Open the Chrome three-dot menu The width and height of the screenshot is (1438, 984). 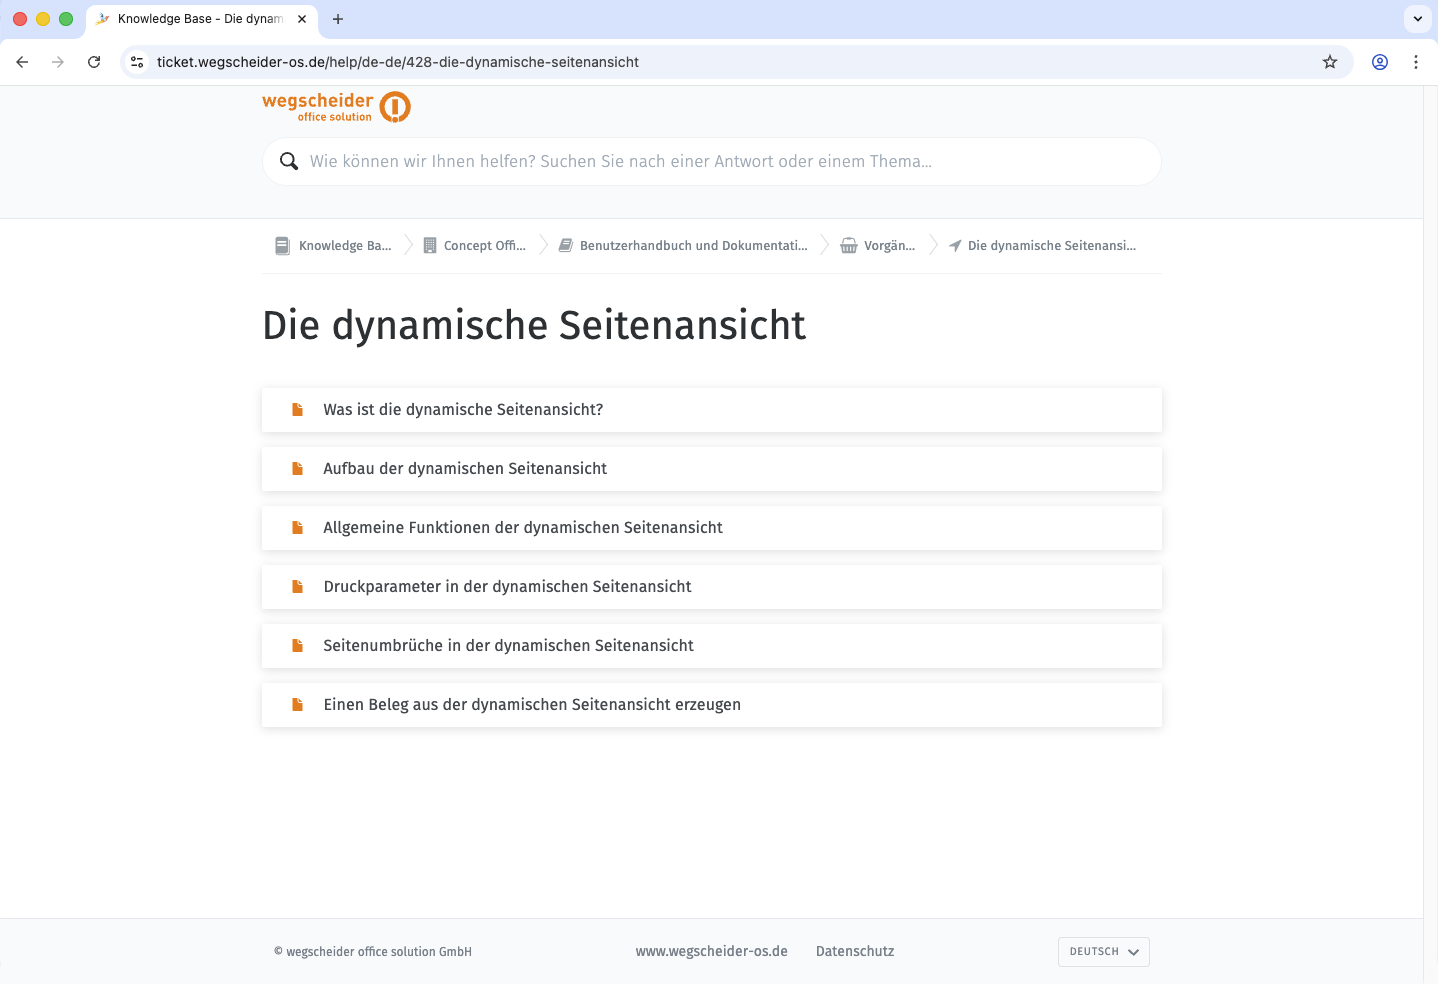pos(1415,62)
